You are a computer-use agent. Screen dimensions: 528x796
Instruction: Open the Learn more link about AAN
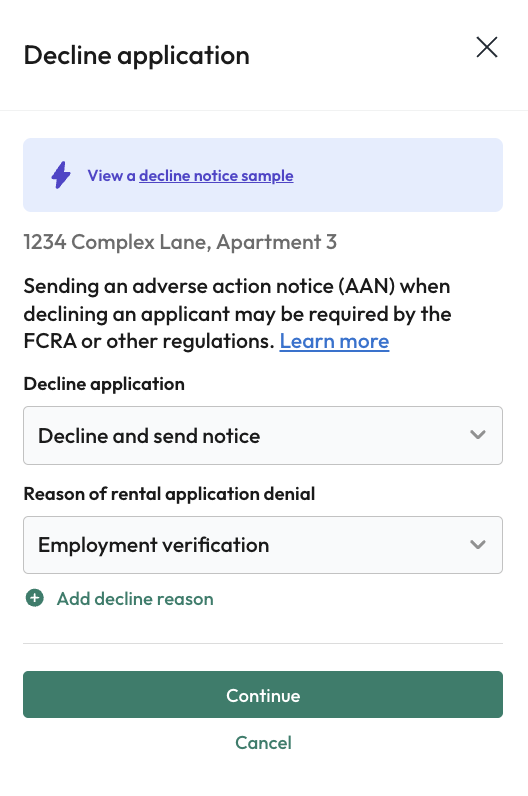(334, 341)
